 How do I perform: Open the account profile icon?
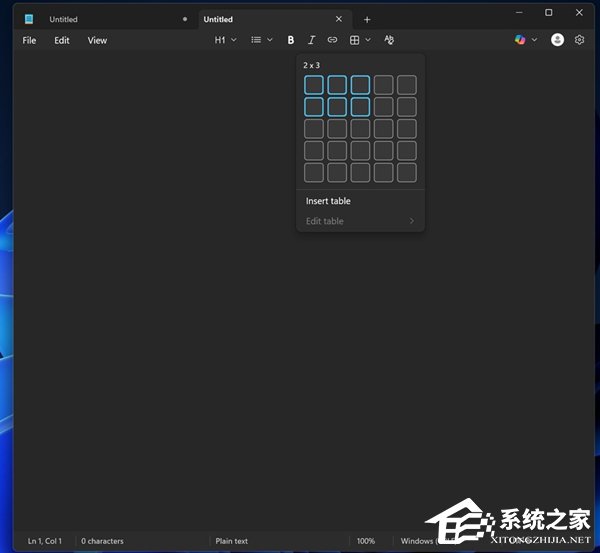(x=557, y=39)
